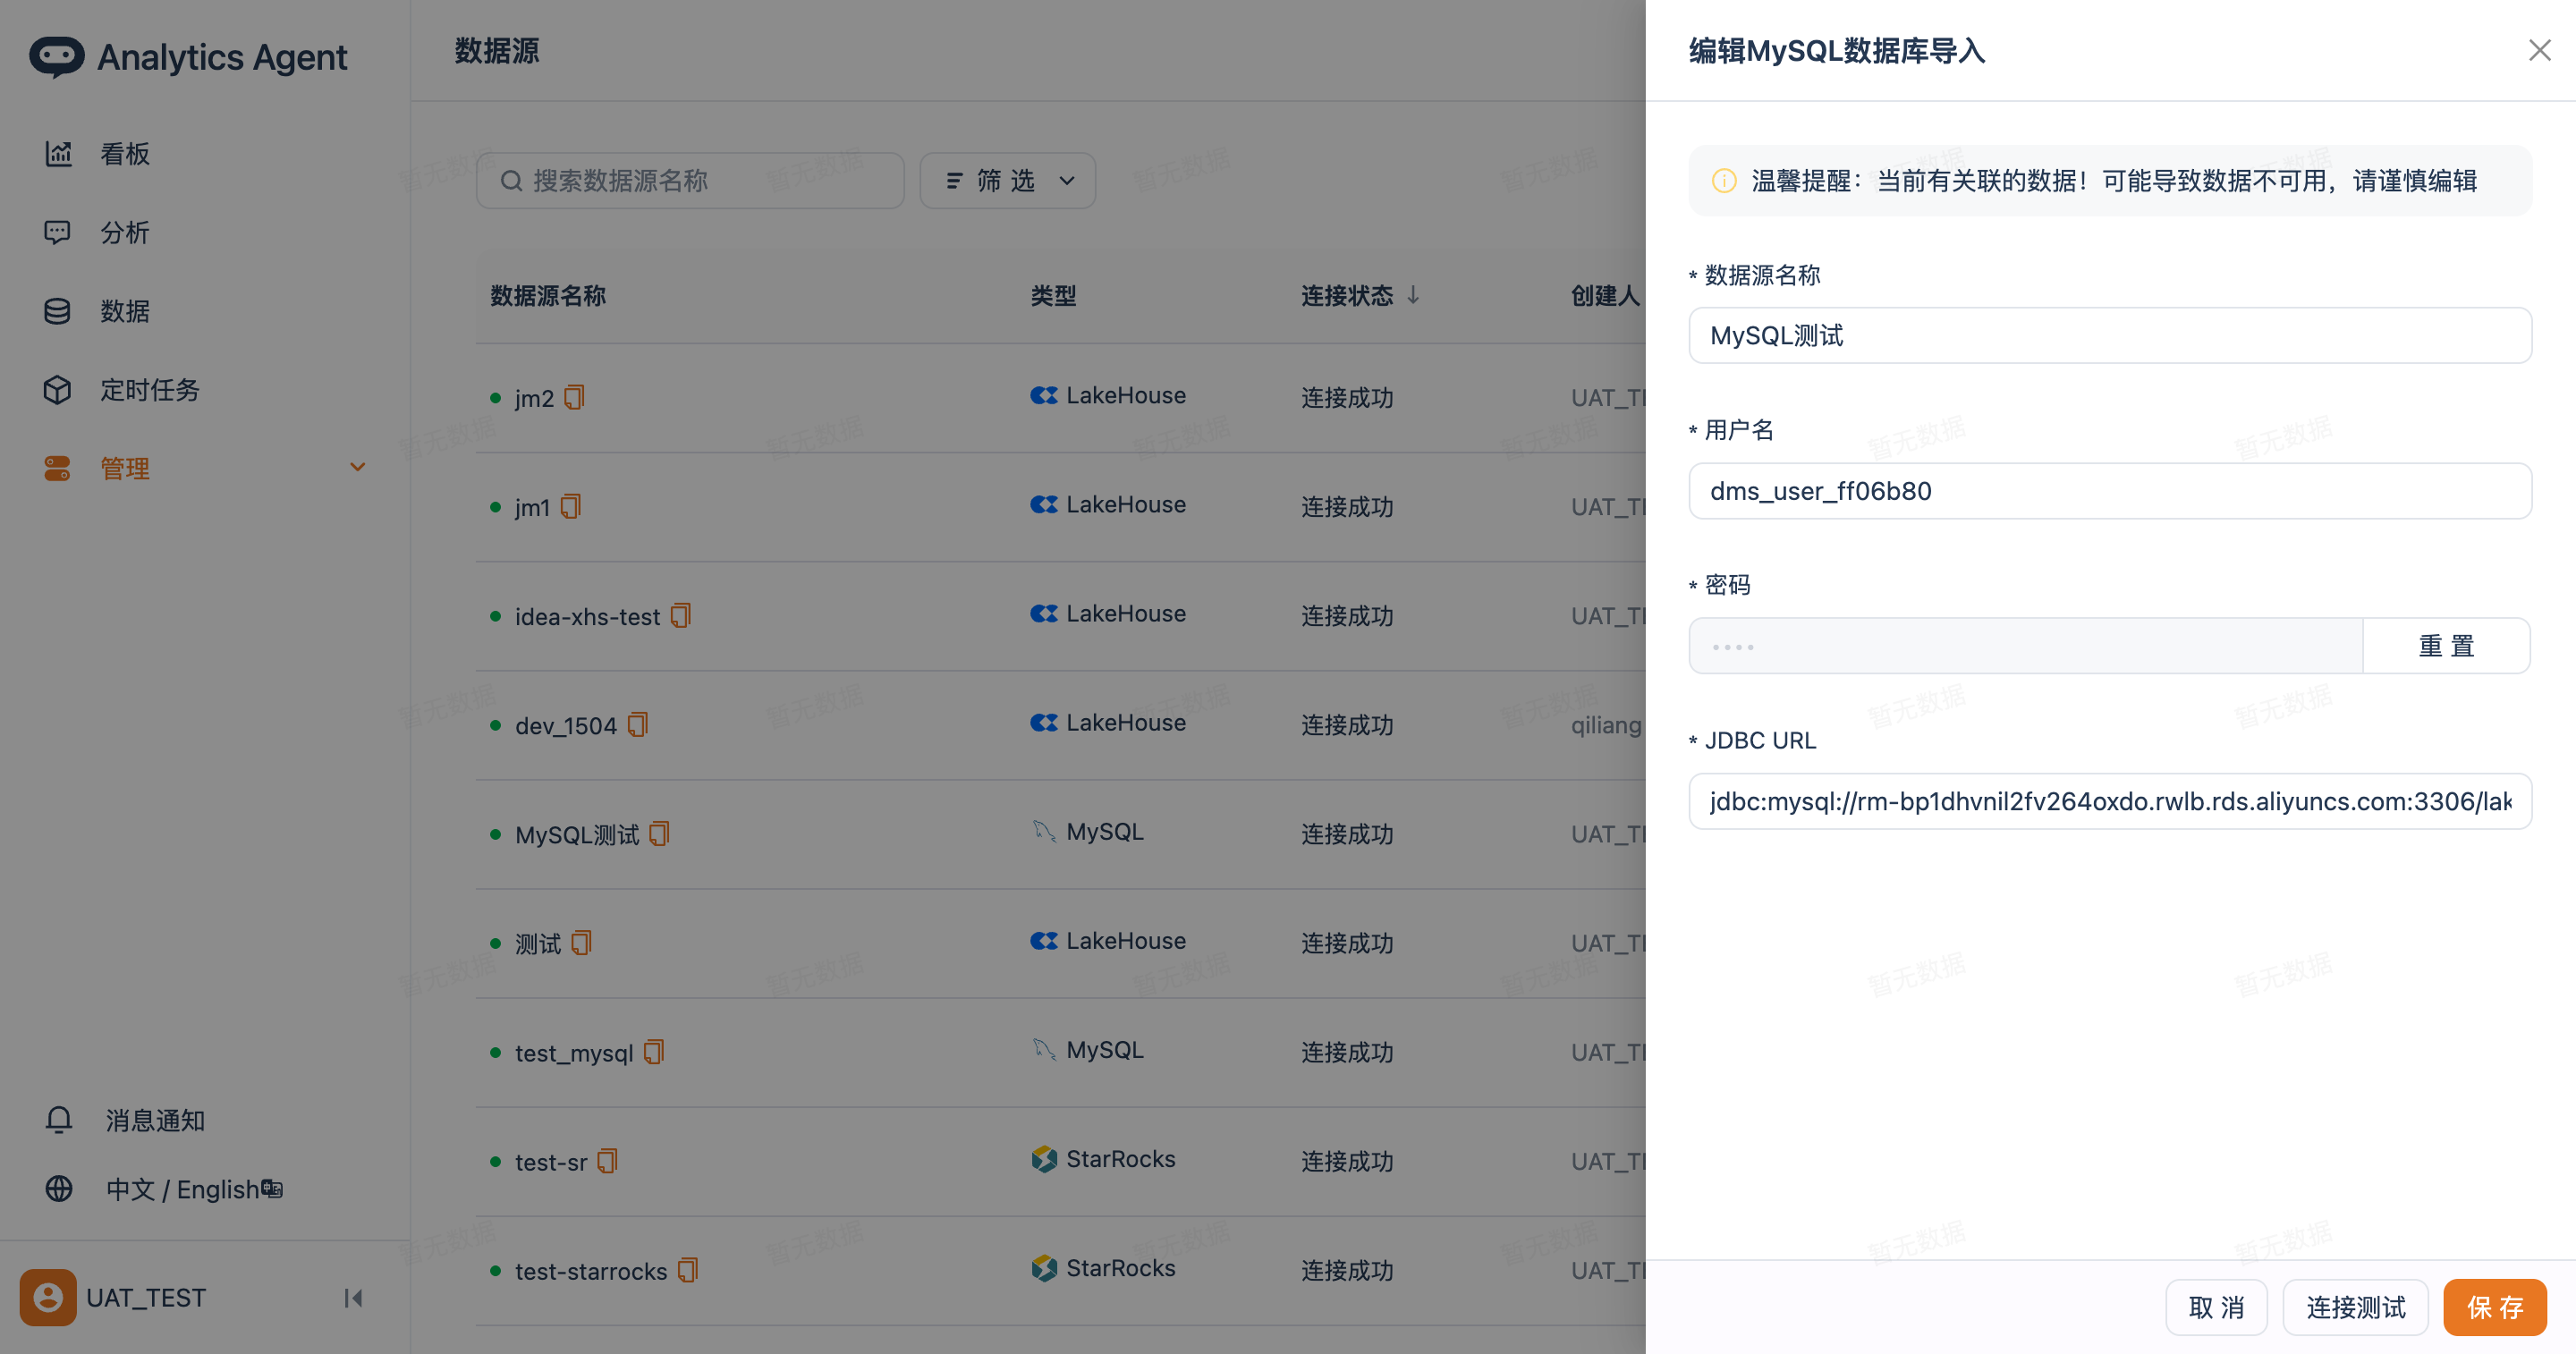Click the 搜索数据源名称 search field
2576x1354 pixels.
pyautogui.click(x=690, y=181)
